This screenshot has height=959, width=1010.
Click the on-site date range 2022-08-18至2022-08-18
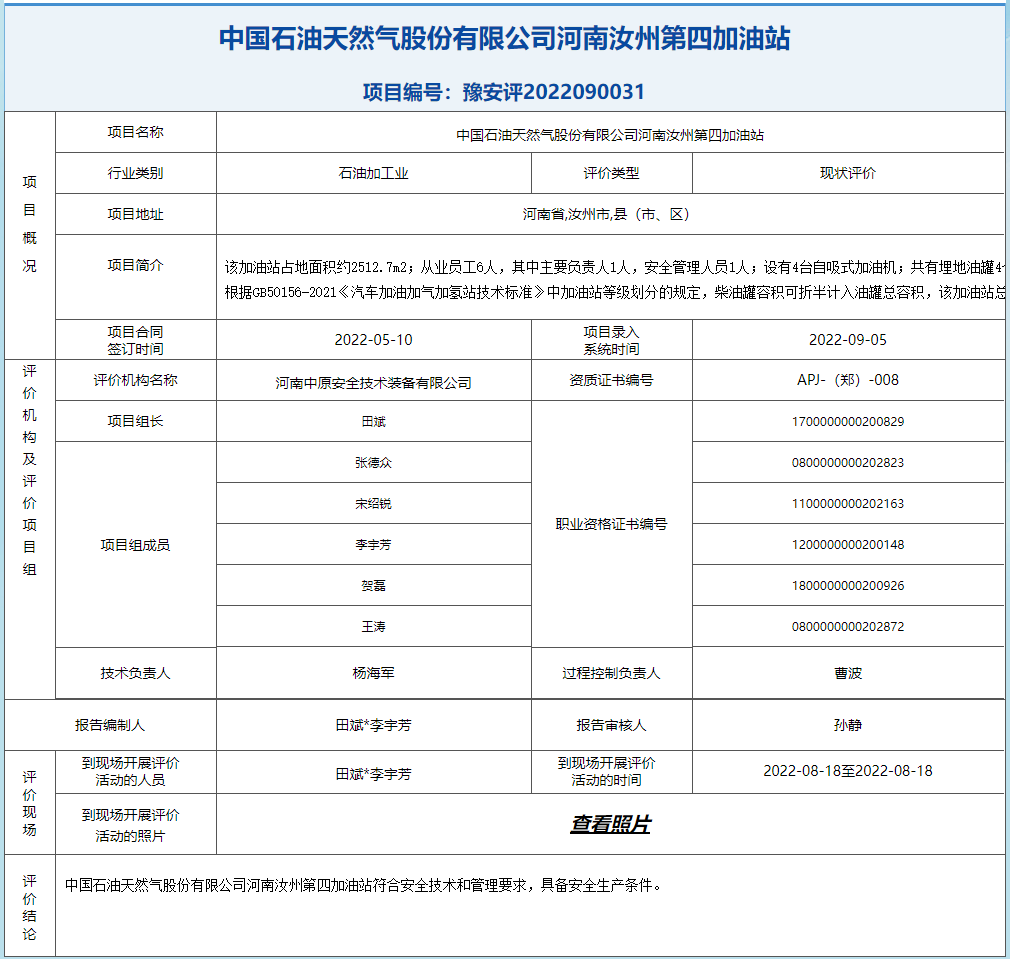(x=848, y=771)
